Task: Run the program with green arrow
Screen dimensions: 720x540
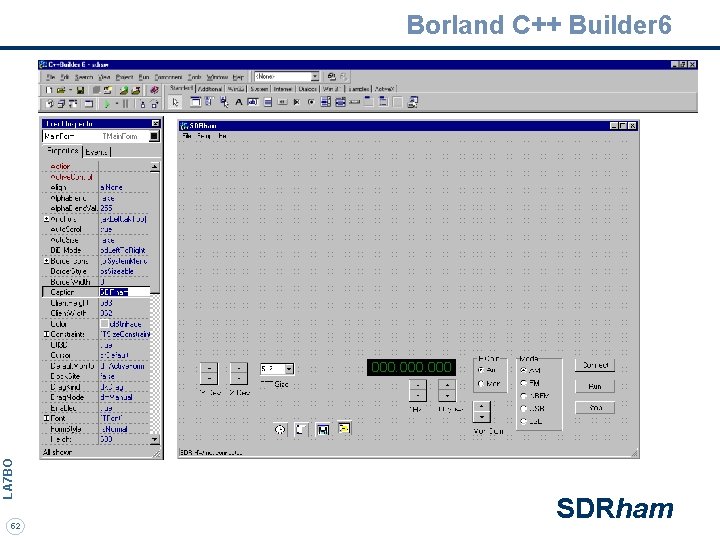Action: pos(107,104)
